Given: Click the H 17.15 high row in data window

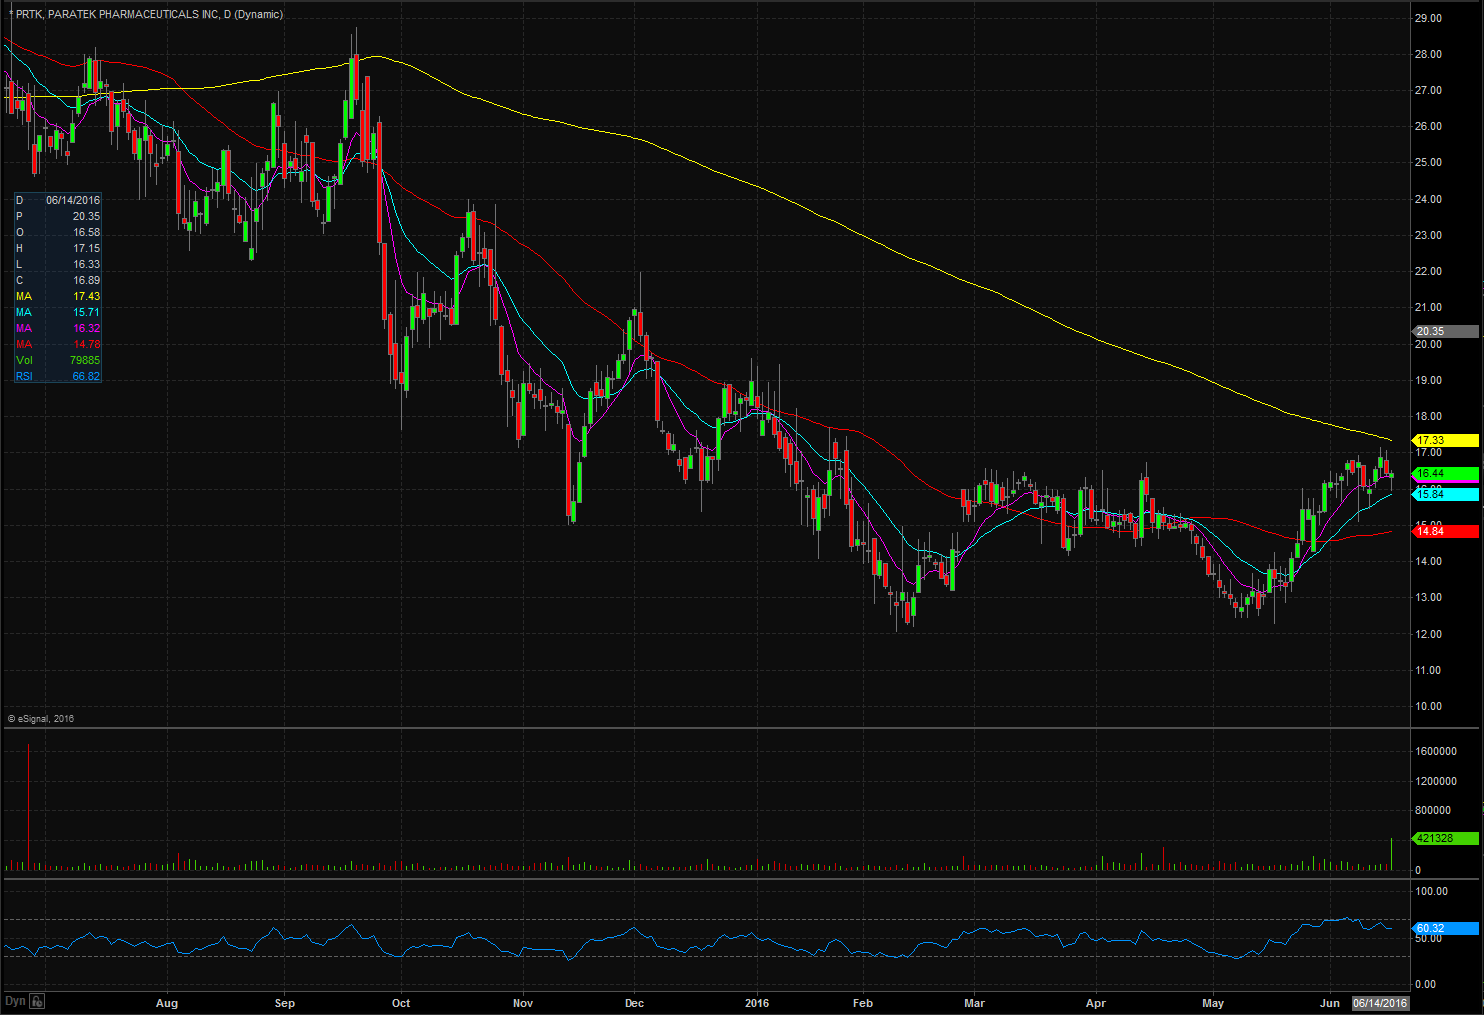Looking at the screenshot, I should [x=58, y=248].
